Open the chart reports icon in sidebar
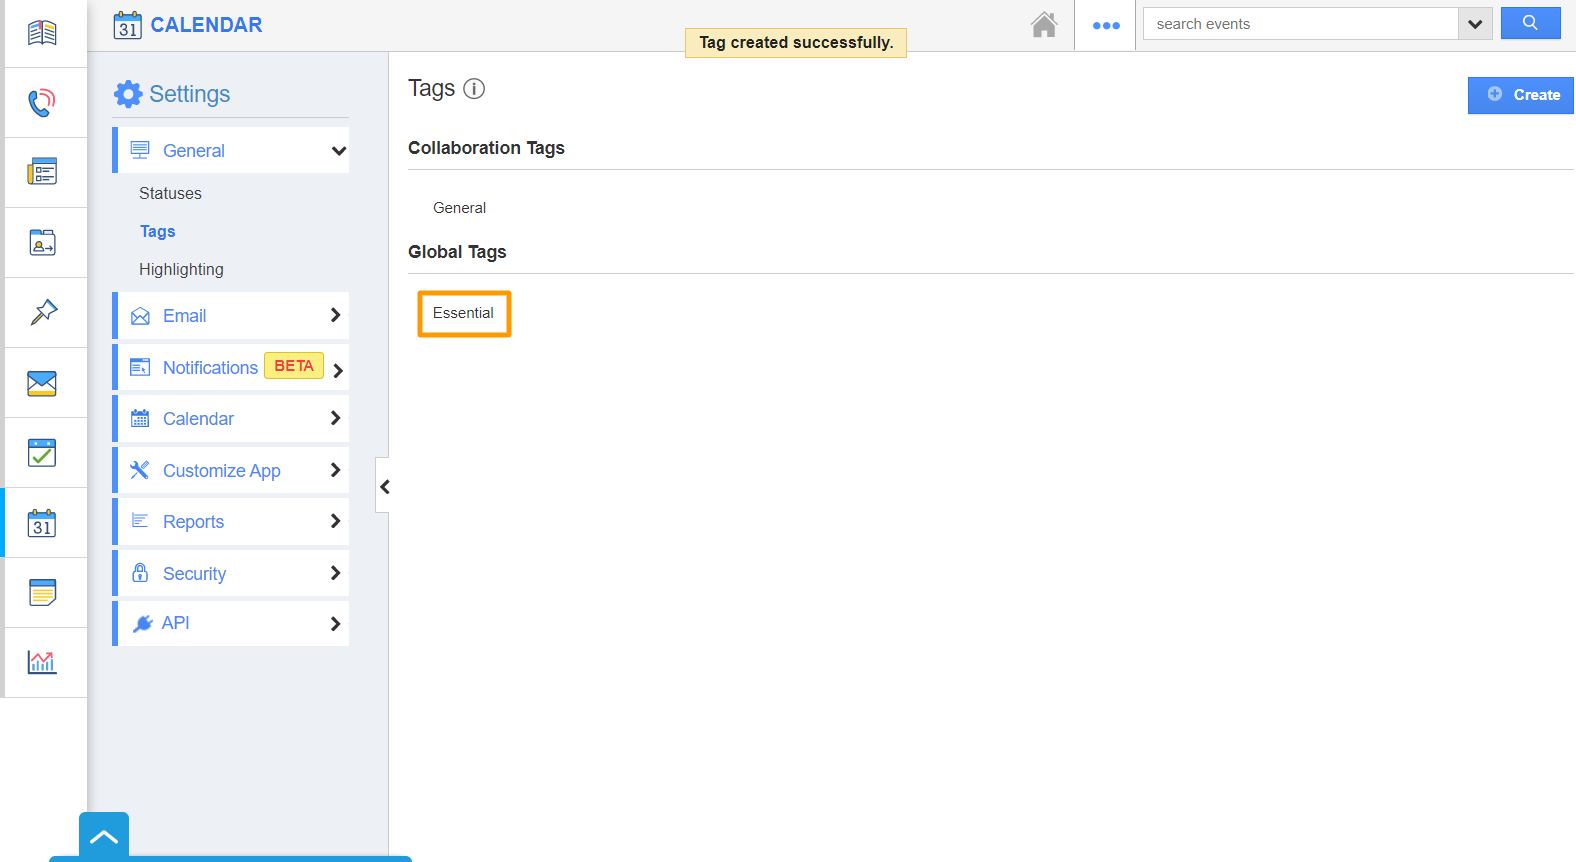 [42, 662]
